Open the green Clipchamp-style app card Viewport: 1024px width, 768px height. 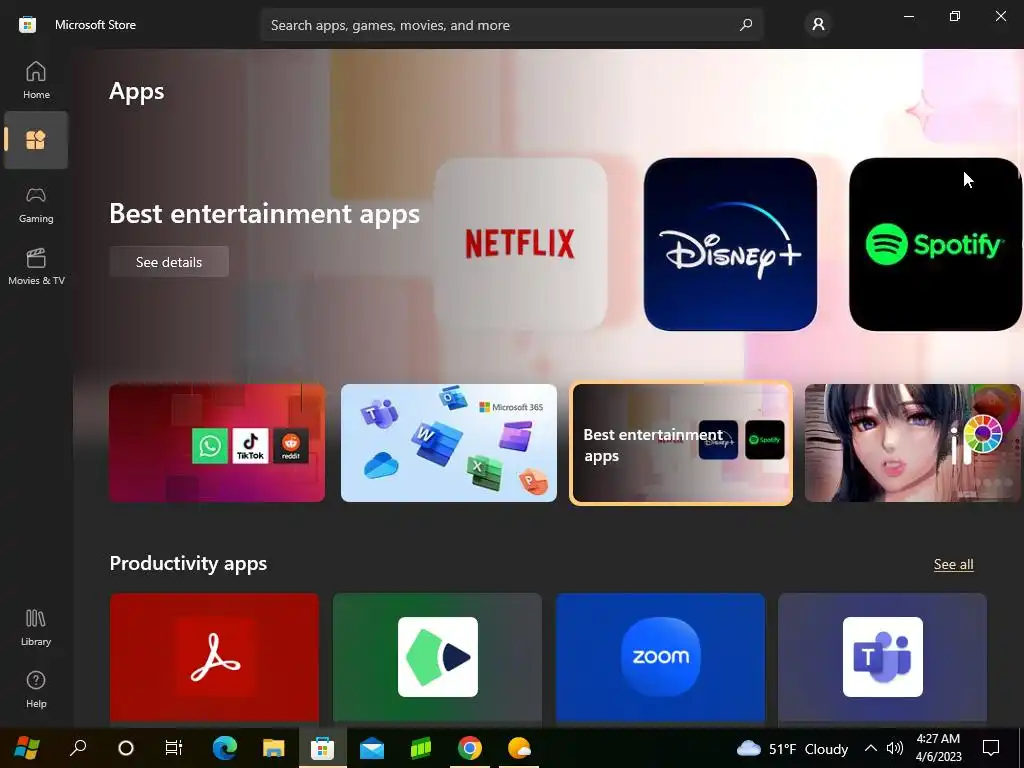(438, 658)
